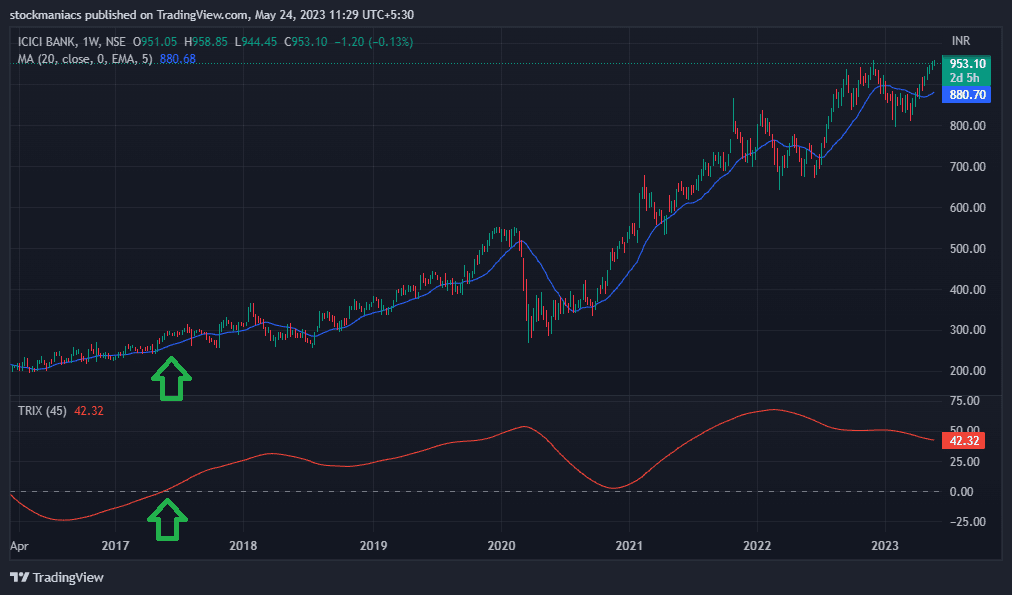Click the 200.00 price scale label
This screenshot has height=595, width=1012.
coord(967,370)
